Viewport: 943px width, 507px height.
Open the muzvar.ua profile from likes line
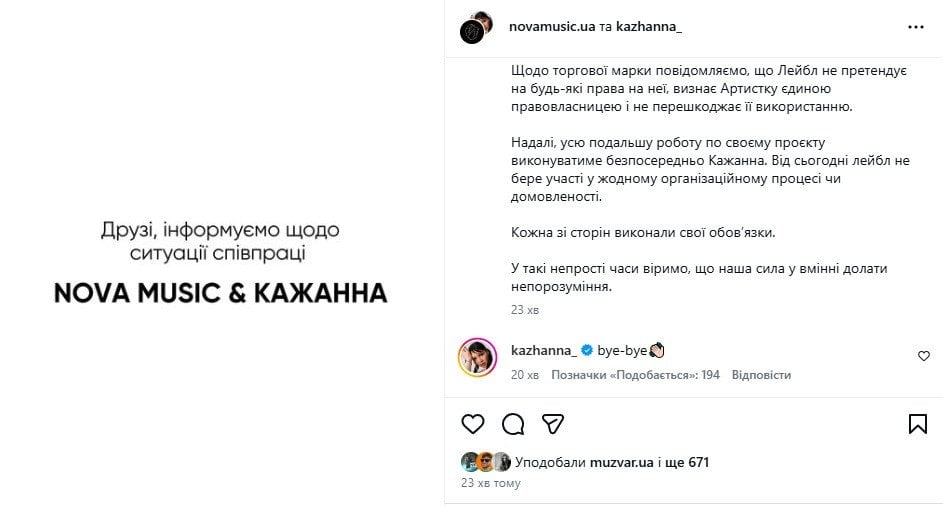(622, 462)
